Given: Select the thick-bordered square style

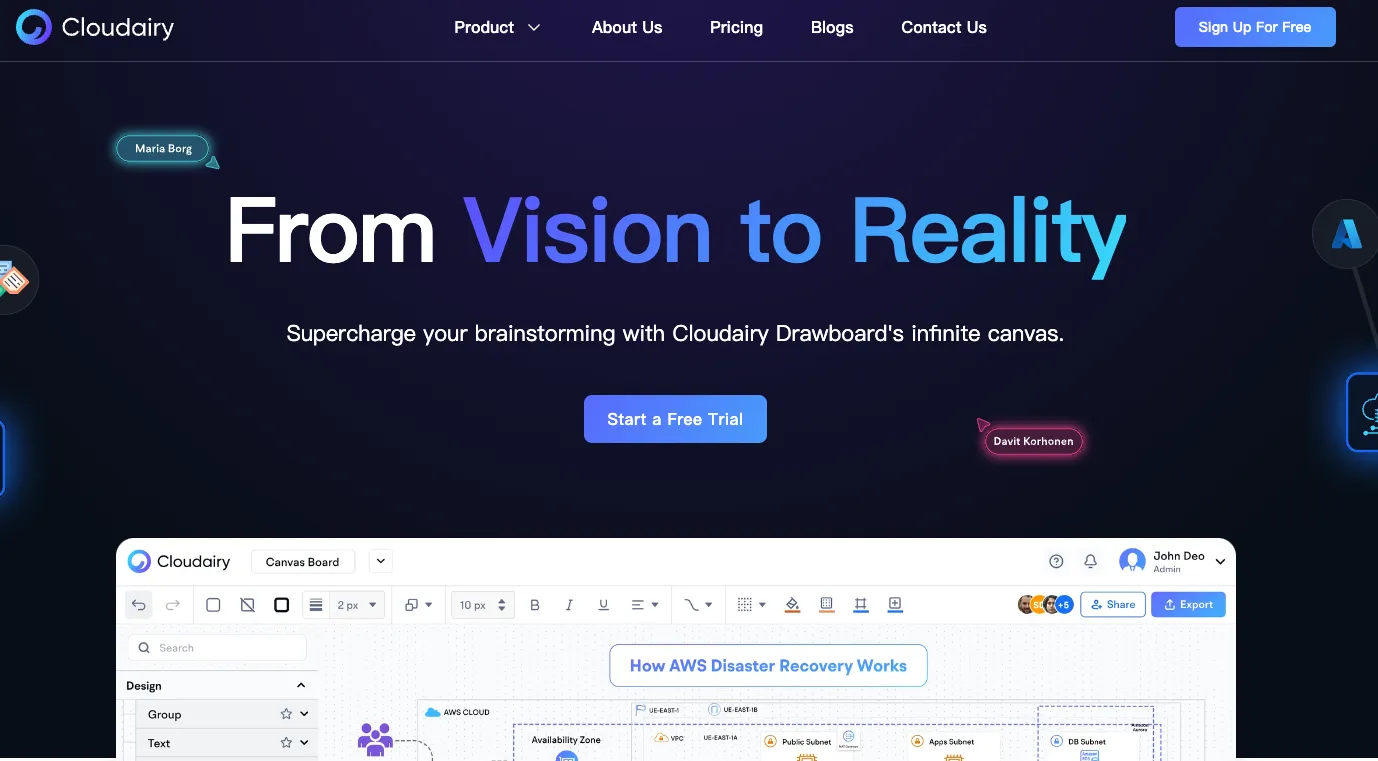Looking at the screenshot, I should tap(282, 605).
